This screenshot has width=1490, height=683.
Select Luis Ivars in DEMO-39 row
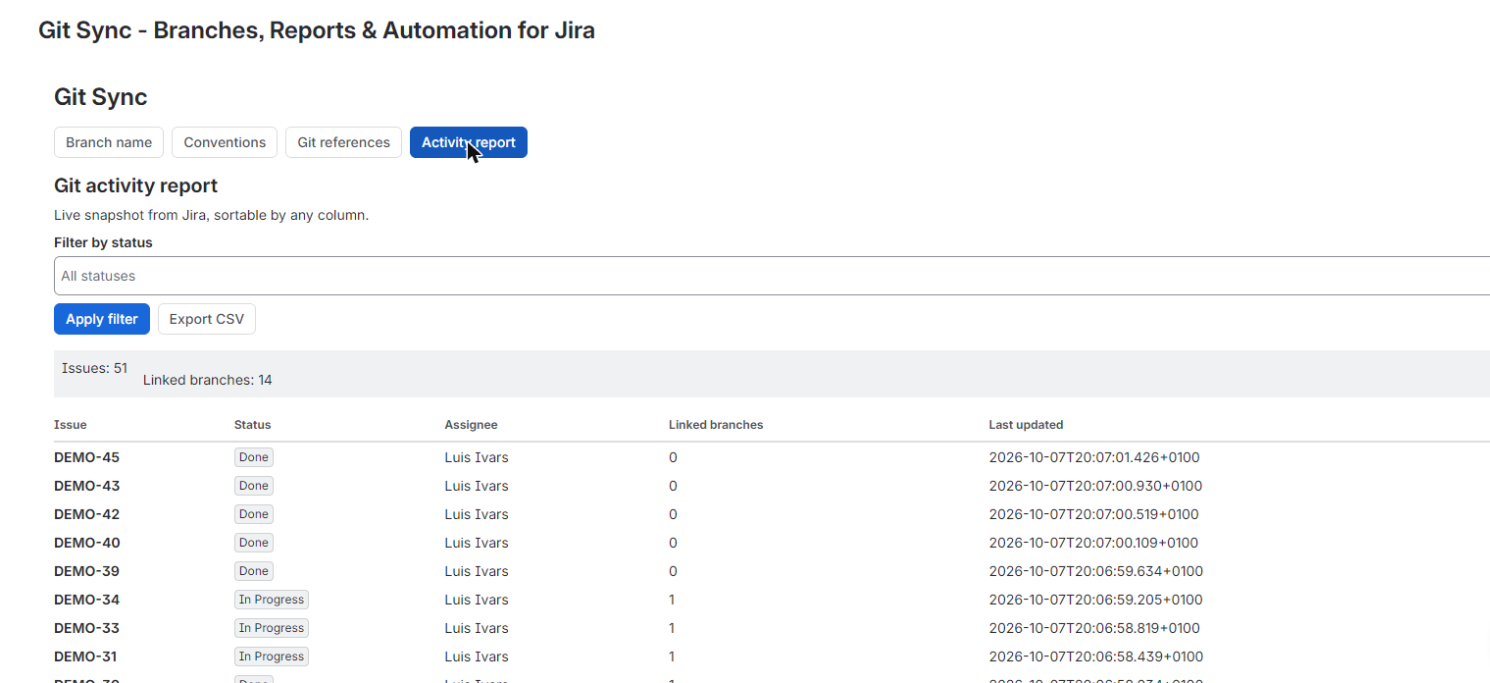coord(477,572)
